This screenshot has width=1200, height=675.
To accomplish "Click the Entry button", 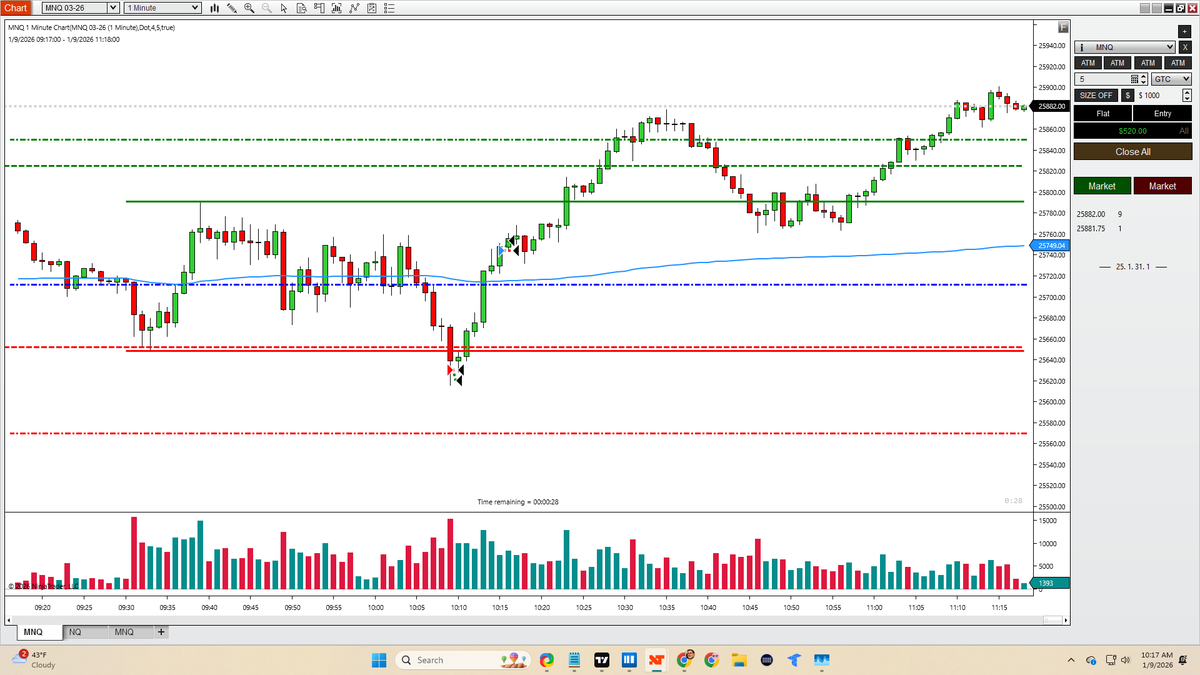I will [1162, 113].
